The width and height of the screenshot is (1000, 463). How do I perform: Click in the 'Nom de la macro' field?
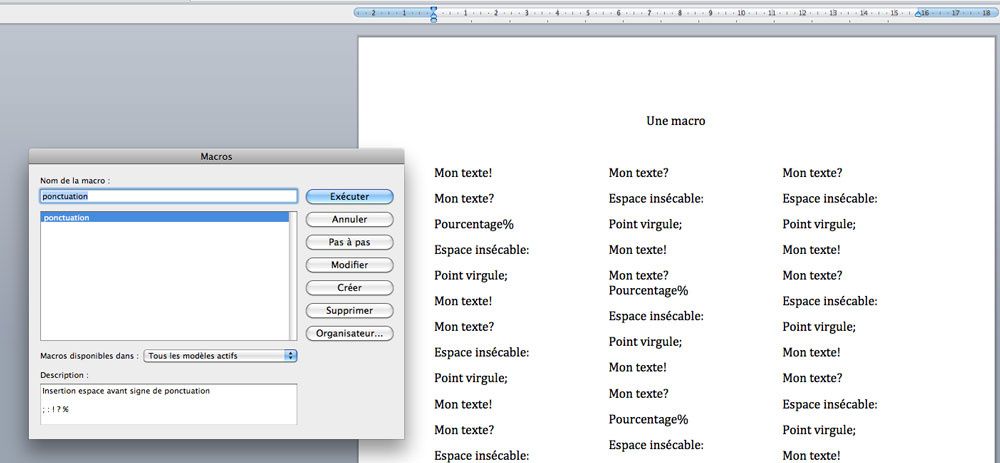168,197
